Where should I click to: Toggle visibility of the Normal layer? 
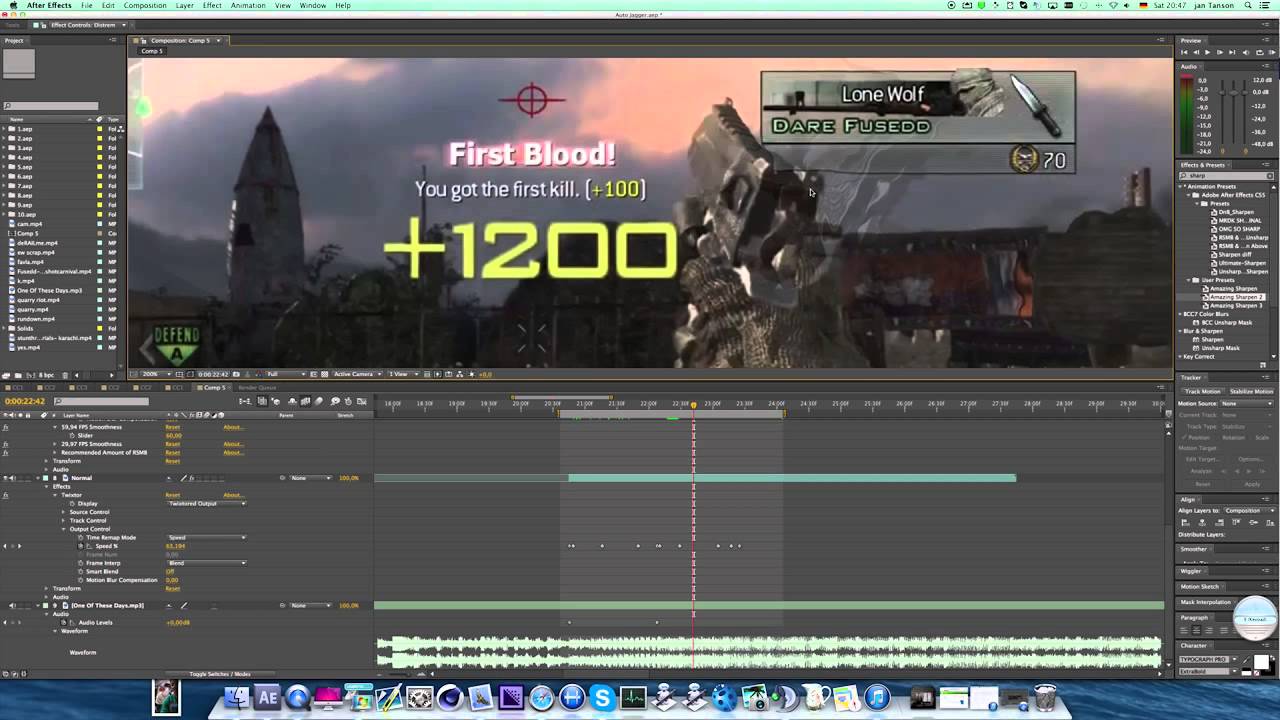point(7,478)
